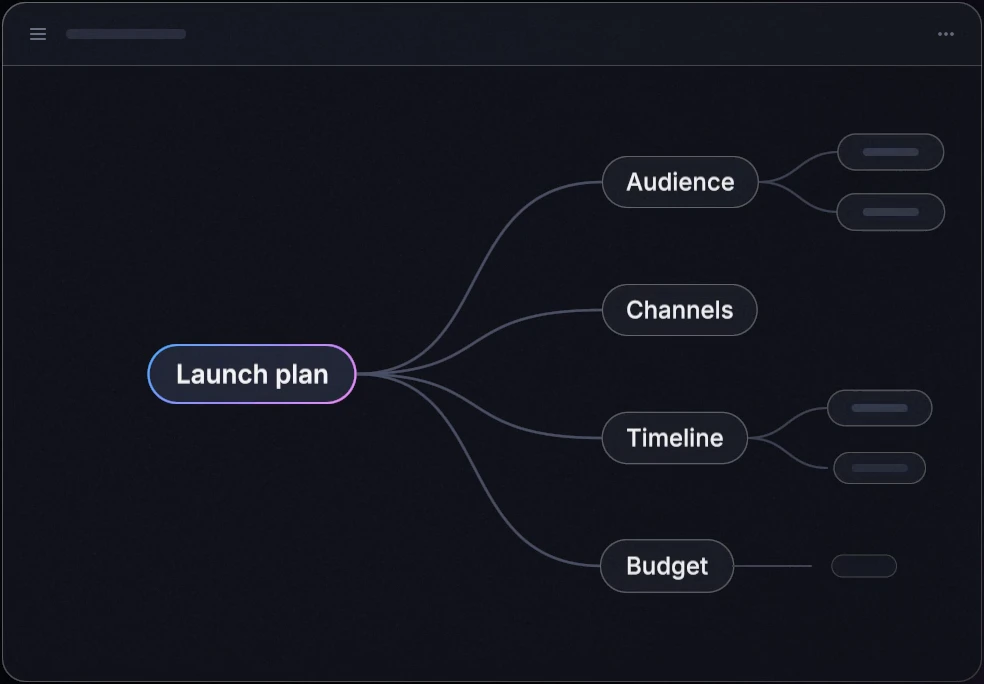Select the Timeline node

pyautogui.click(x=675, y=438)
